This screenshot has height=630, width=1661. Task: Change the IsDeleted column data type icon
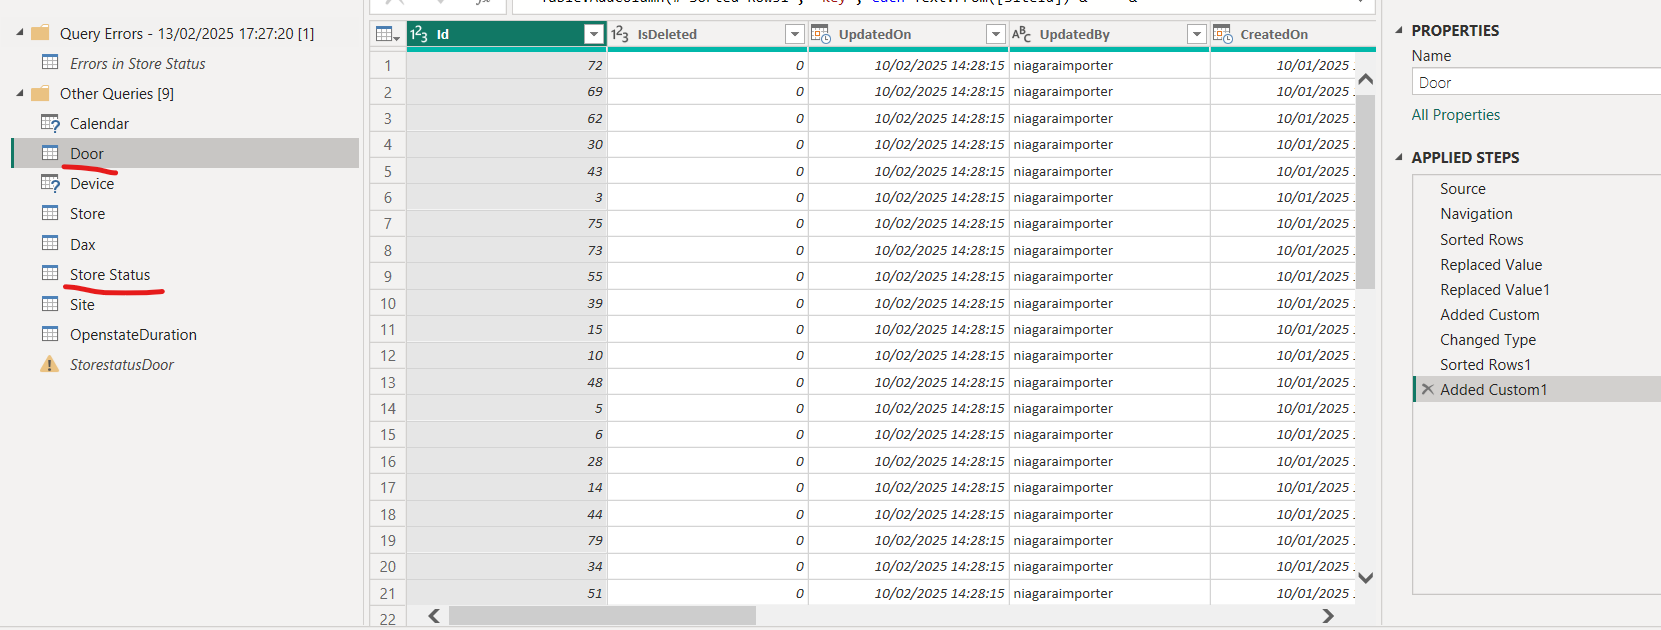tap(620, 34)
